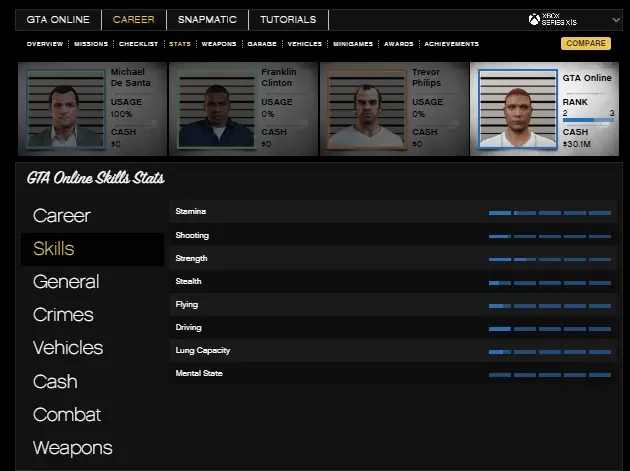The height and width of the screenshot is (471, 630).
Task: Open the GARAGE section
Action: click(x=262, y=44)
